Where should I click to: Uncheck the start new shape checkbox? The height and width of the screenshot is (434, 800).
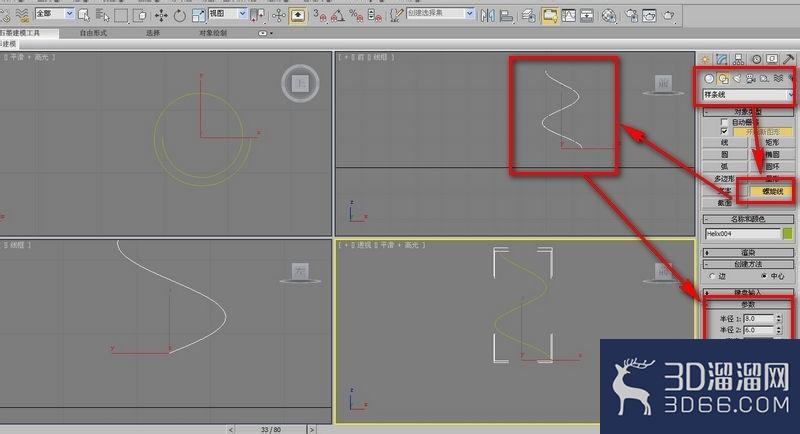(724, 132)
